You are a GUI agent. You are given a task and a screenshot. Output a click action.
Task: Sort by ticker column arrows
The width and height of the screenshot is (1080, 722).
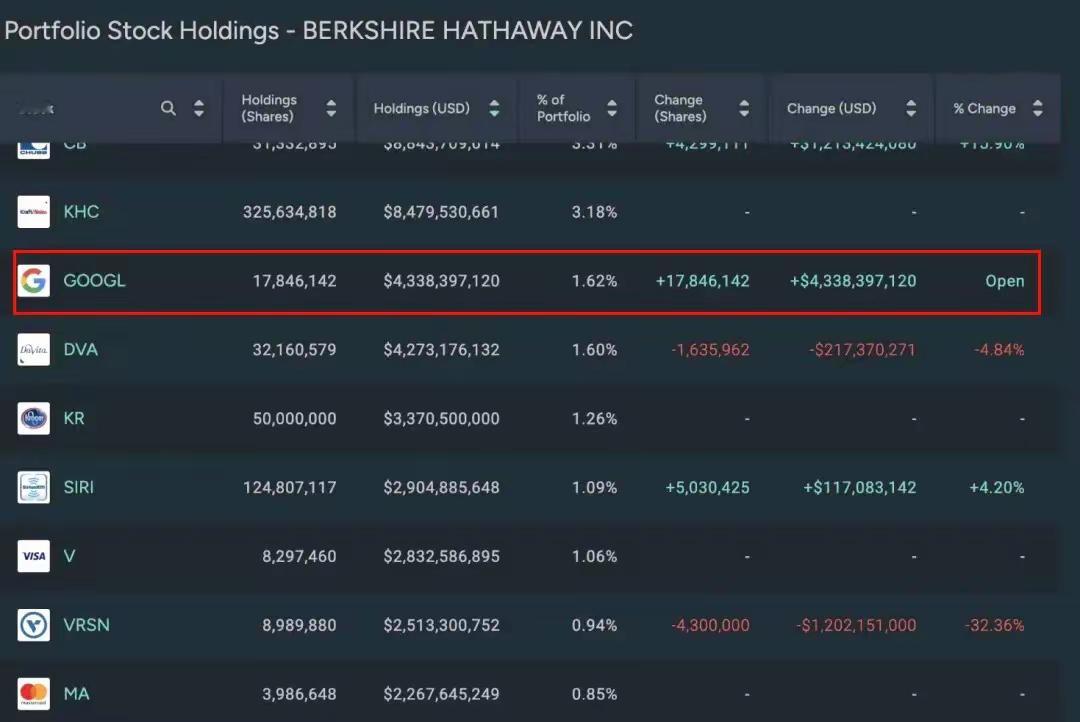click(199, 108)
